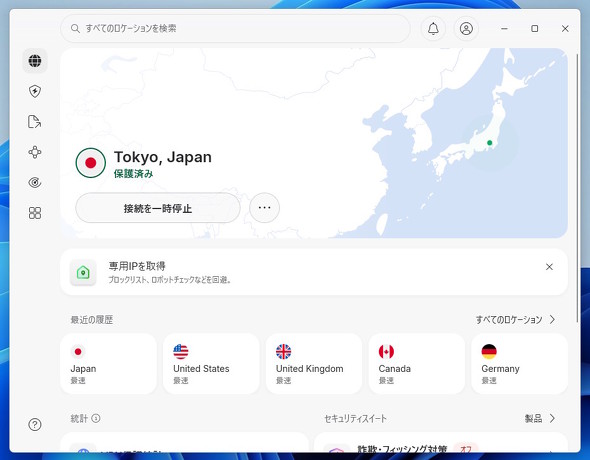Open the three-dot connection options menu
590x460 pixels.
point(265,208)
